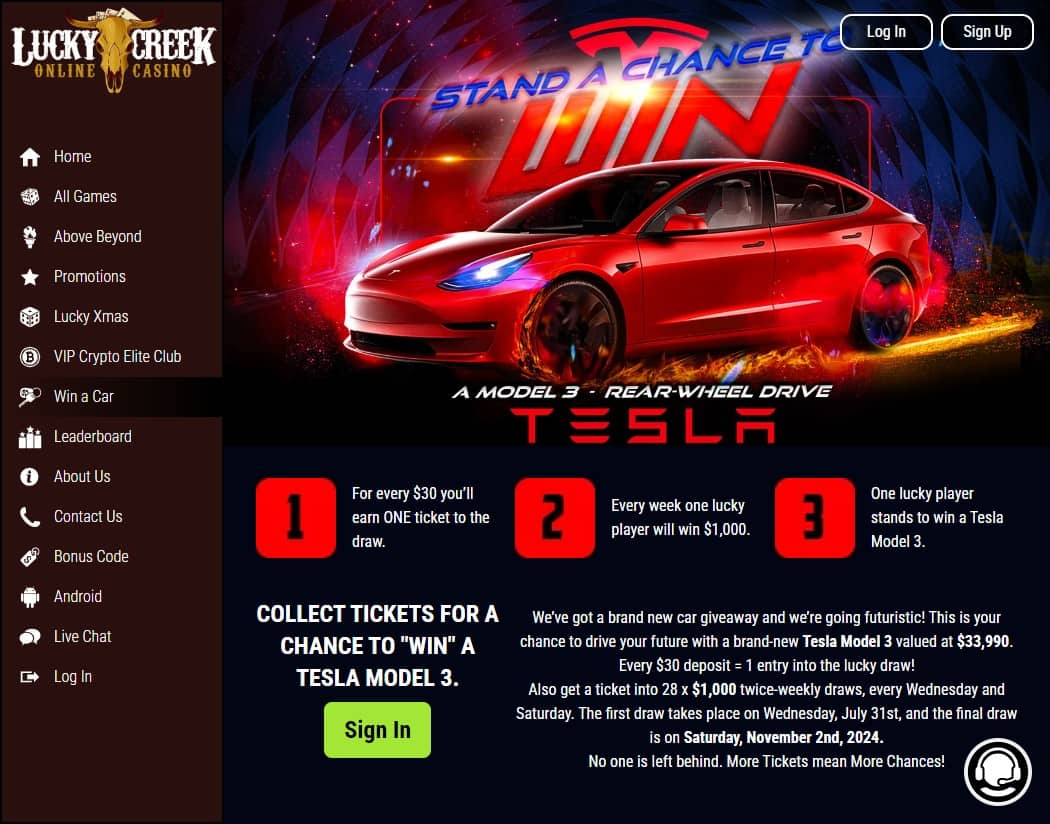Click the green Sign In button
This screenshot has height=824, width=1050.
pos(377,730)
